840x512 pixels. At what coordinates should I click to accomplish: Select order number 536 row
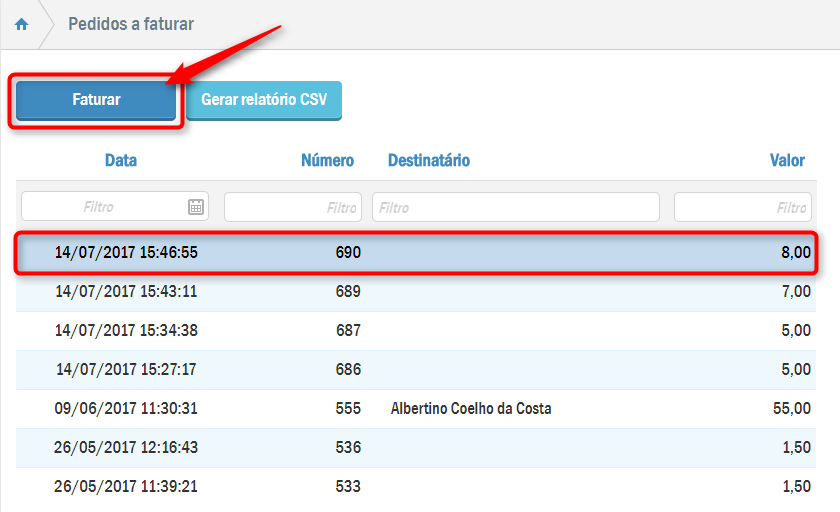[415, 448]
